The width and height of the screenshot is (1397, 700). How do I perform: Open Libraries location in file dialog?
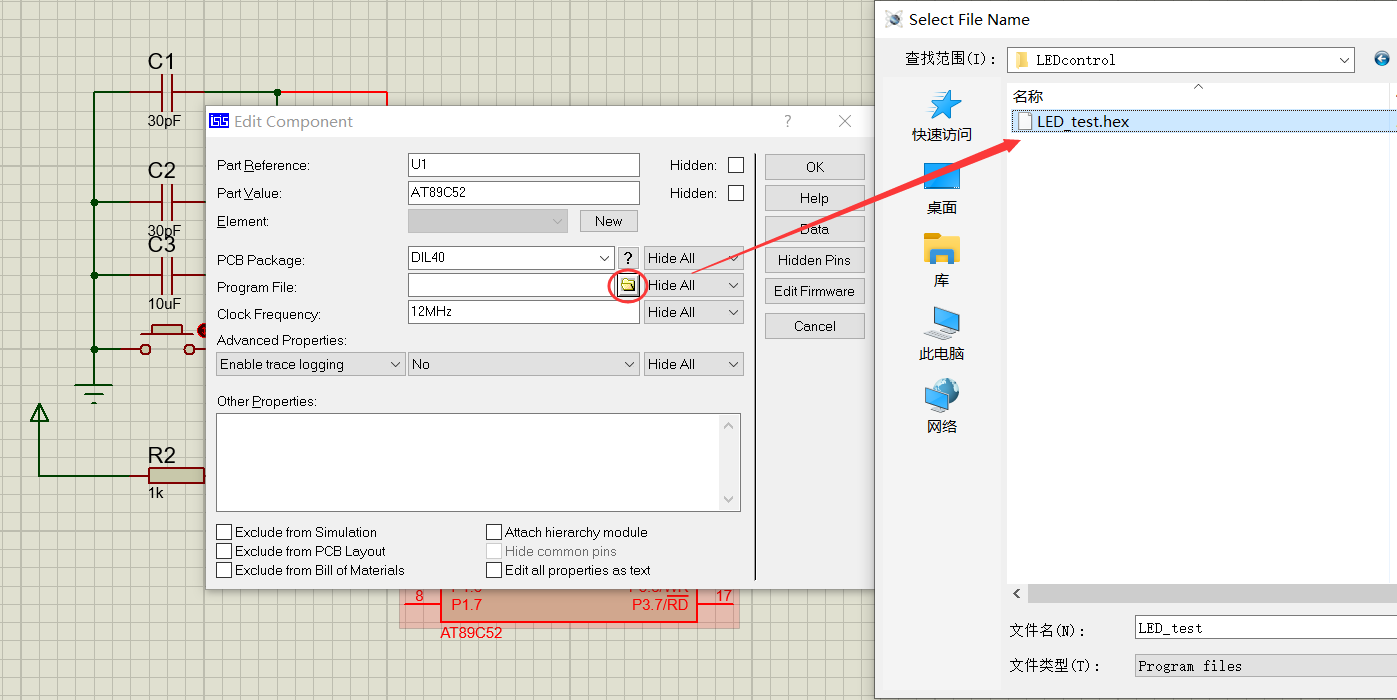coord(941,262)
